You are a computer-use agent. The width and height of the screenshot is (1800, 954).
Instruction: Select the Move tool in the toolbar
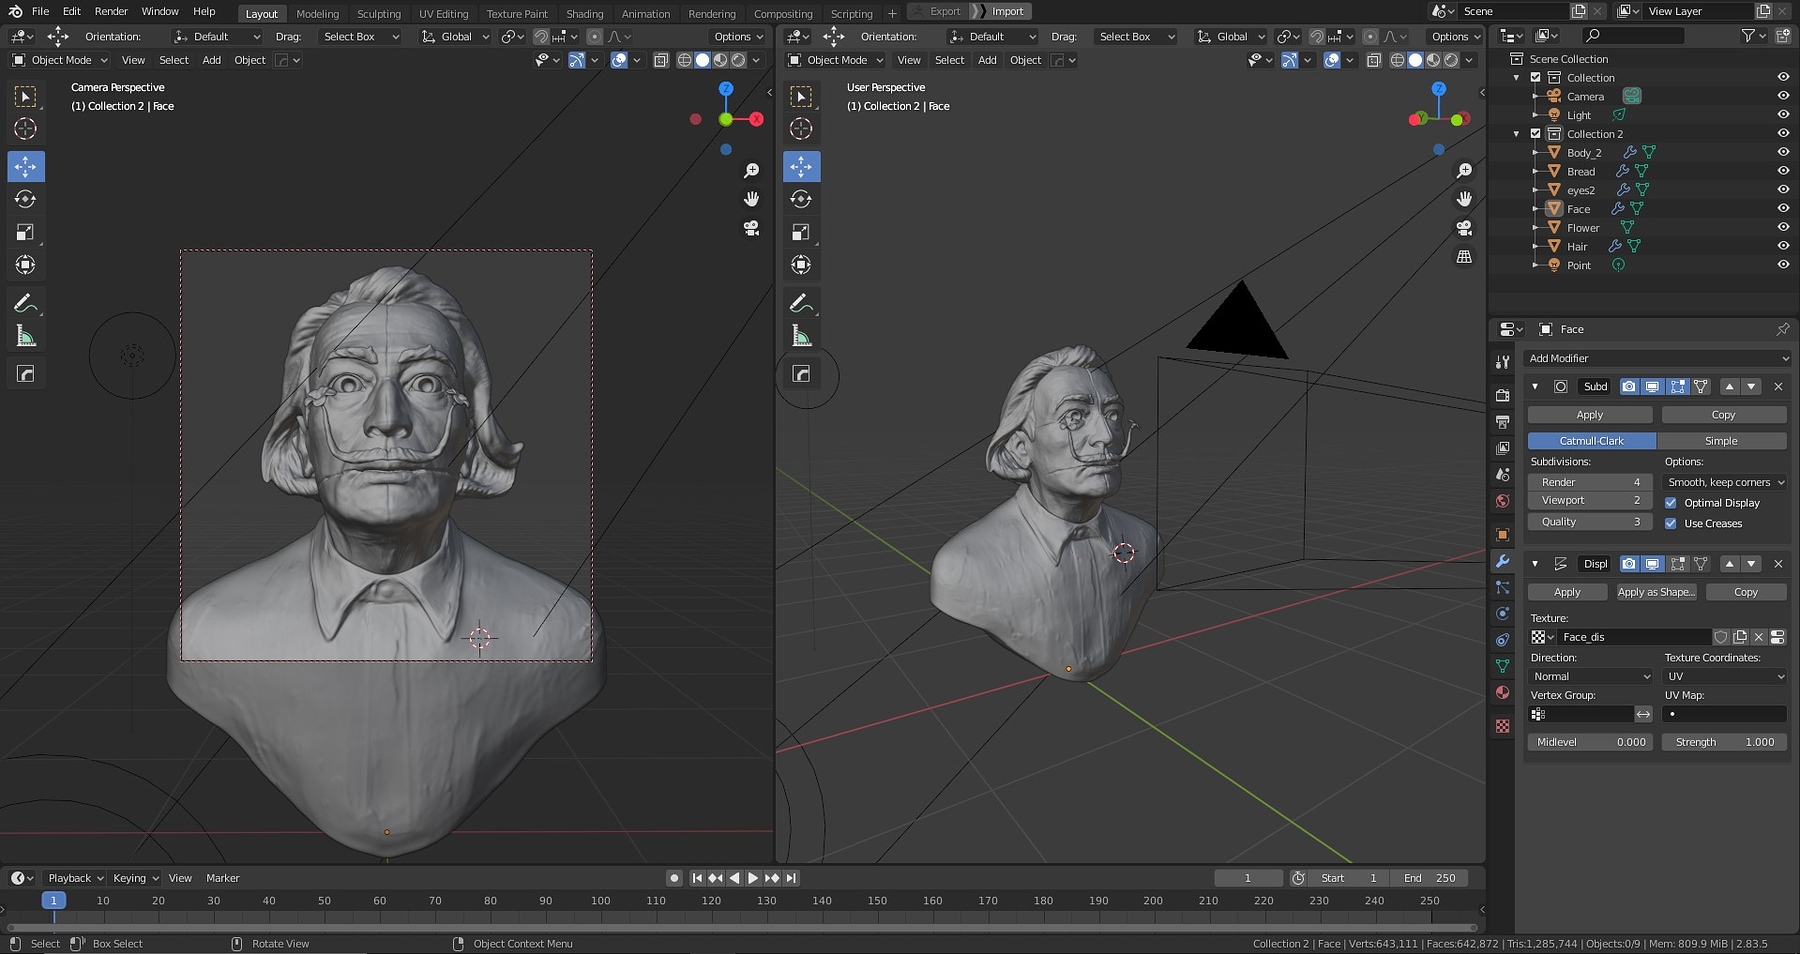point(26,166)
